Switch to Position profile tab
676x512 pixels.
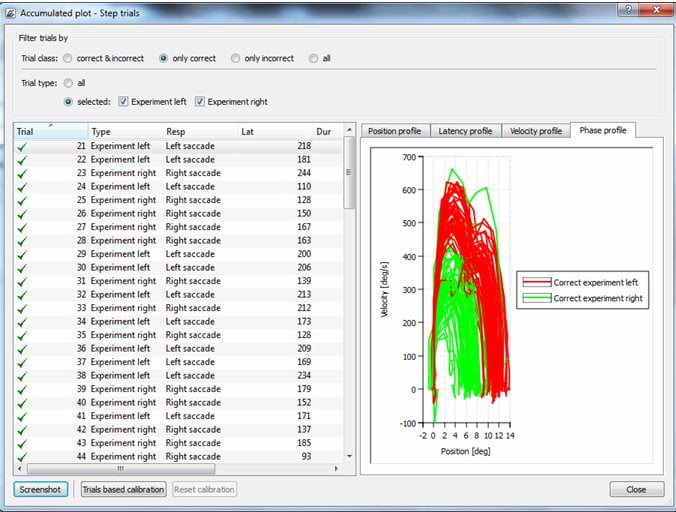point(395,131)
